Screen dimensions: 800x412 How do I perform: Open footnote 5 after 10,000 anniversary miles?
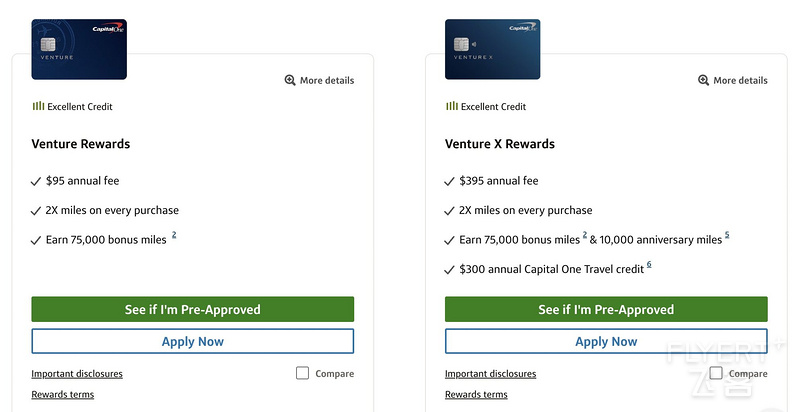click(x=727, y=235)
